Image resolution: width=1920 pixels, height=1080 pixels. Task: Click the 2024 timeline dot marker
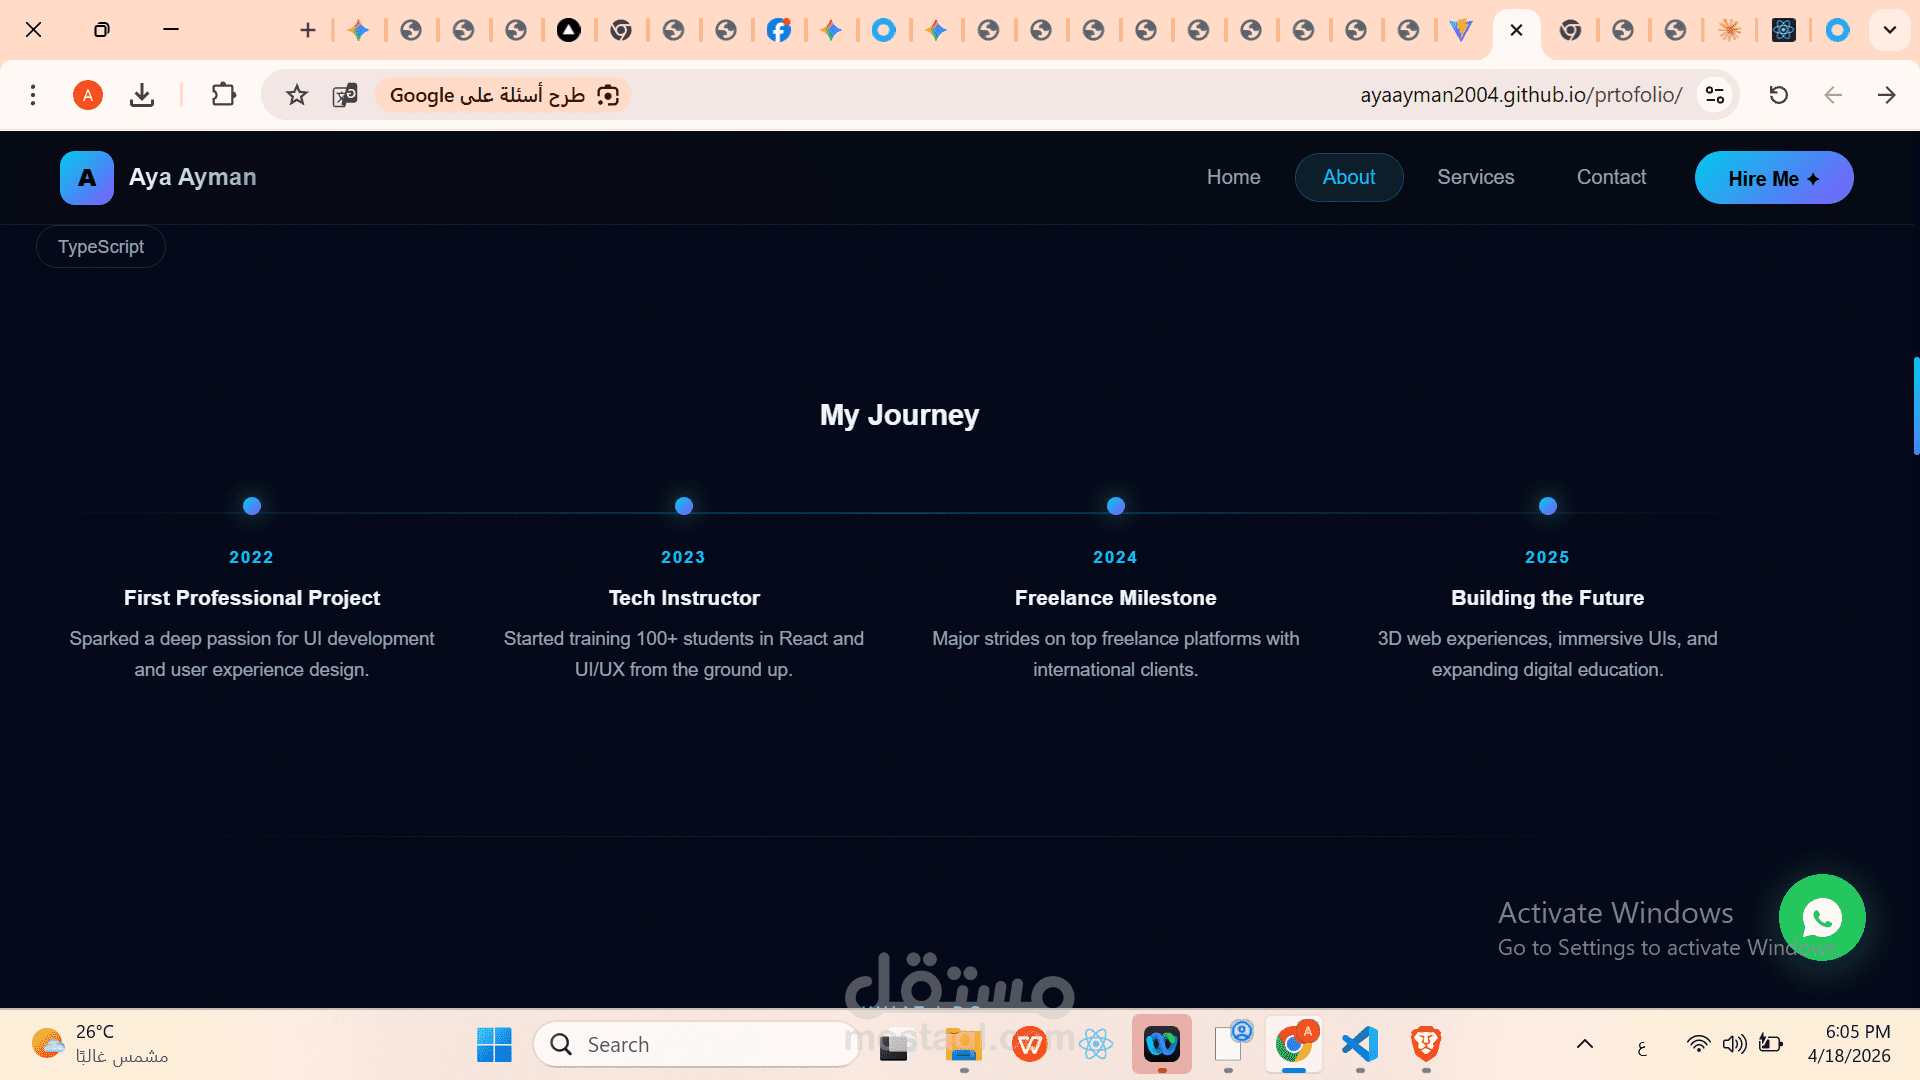pos(1116,506)
